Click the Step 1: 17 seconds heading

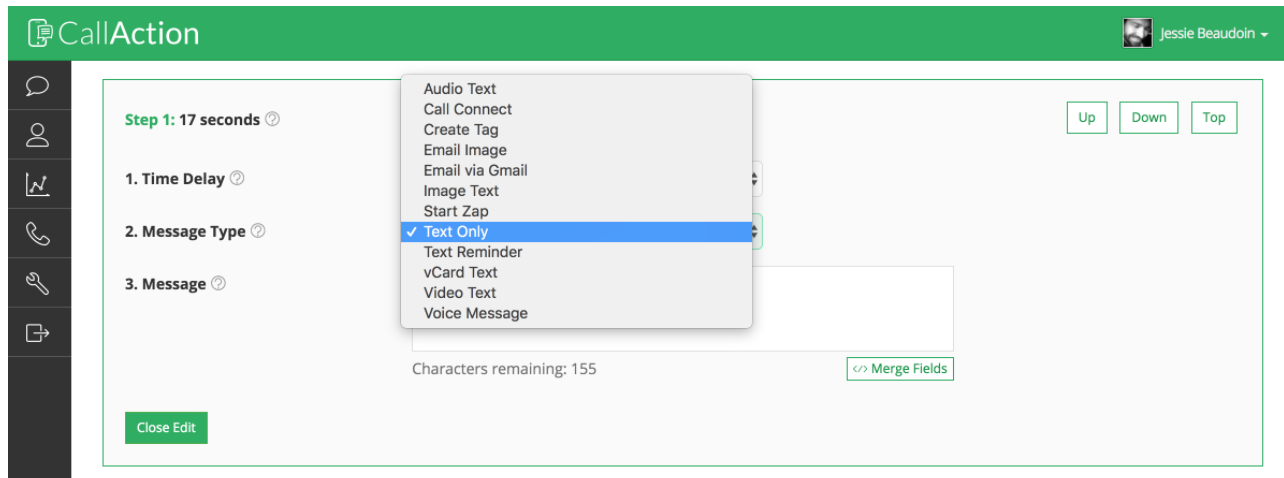click(192, 120)
